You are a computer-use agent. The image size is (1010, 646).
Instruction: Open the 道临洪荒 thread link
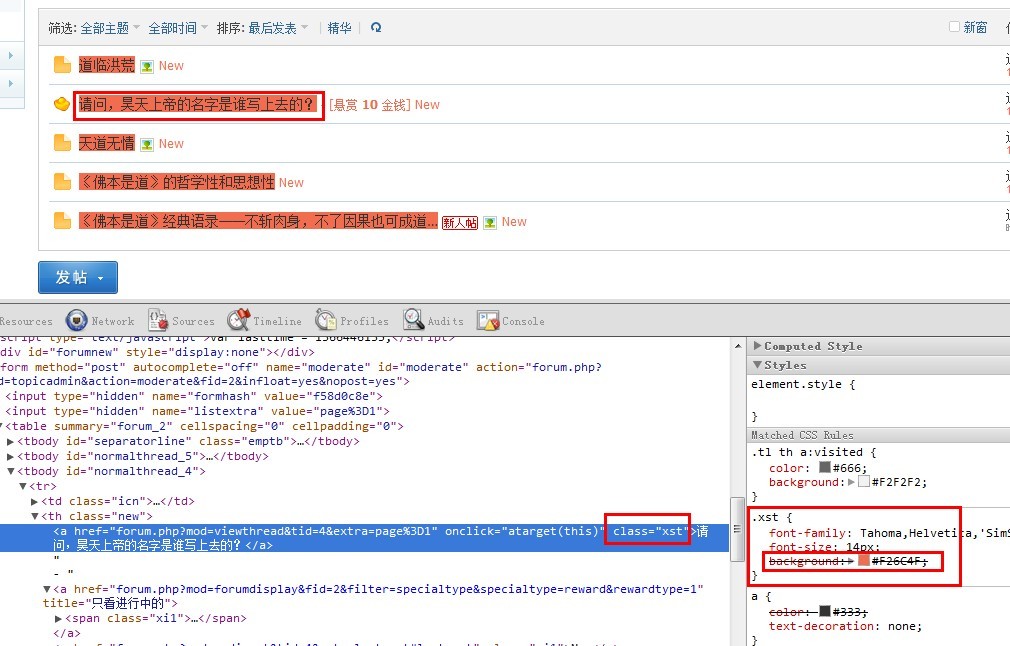pos(106,65)
